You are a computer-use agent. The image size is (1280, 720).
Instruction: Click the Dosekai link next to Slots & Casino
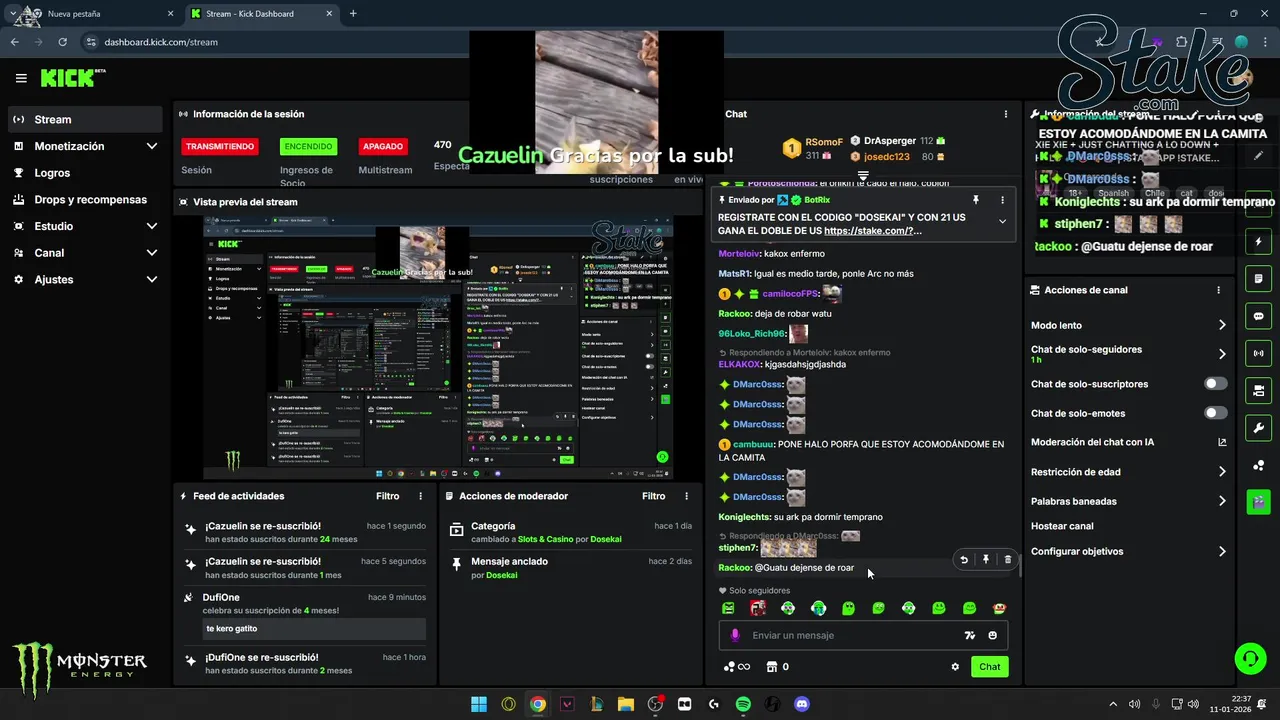605,539
